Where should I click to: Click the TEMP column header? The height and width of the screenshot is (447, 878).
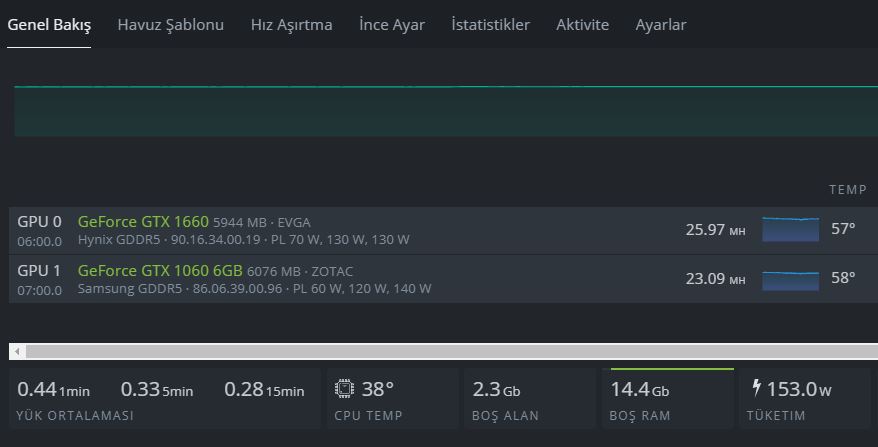tap(848, 190)
